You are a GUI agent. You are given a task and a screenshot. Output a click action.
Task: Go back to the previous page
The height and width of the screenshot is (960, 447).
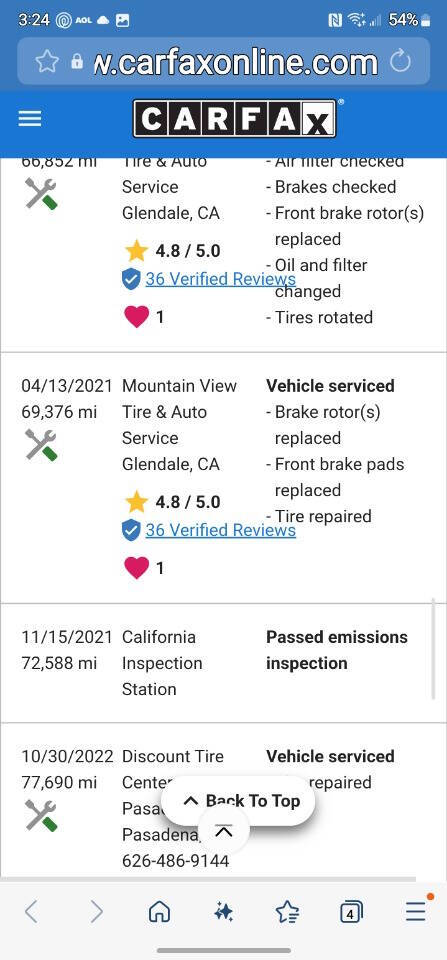31,913
